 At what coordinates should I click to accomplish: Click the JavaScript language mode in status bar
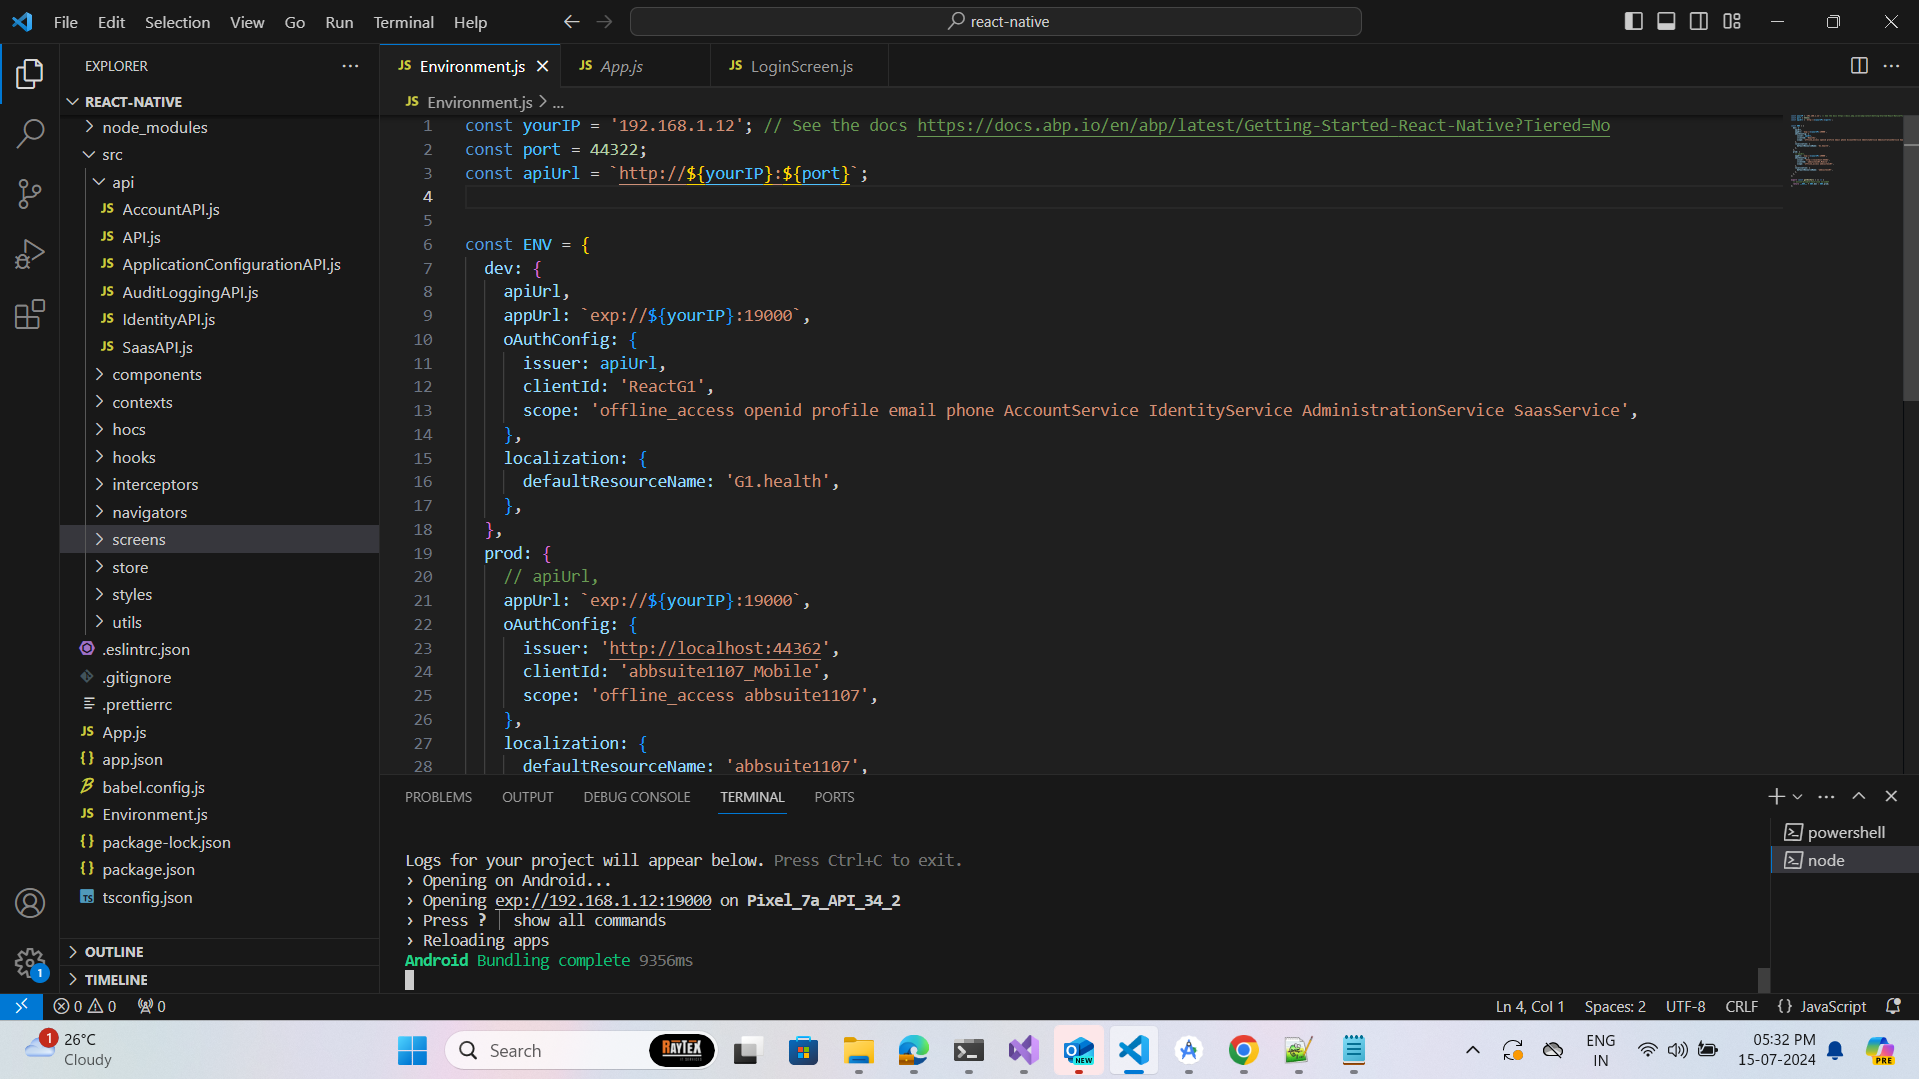click(1832, 1006)
